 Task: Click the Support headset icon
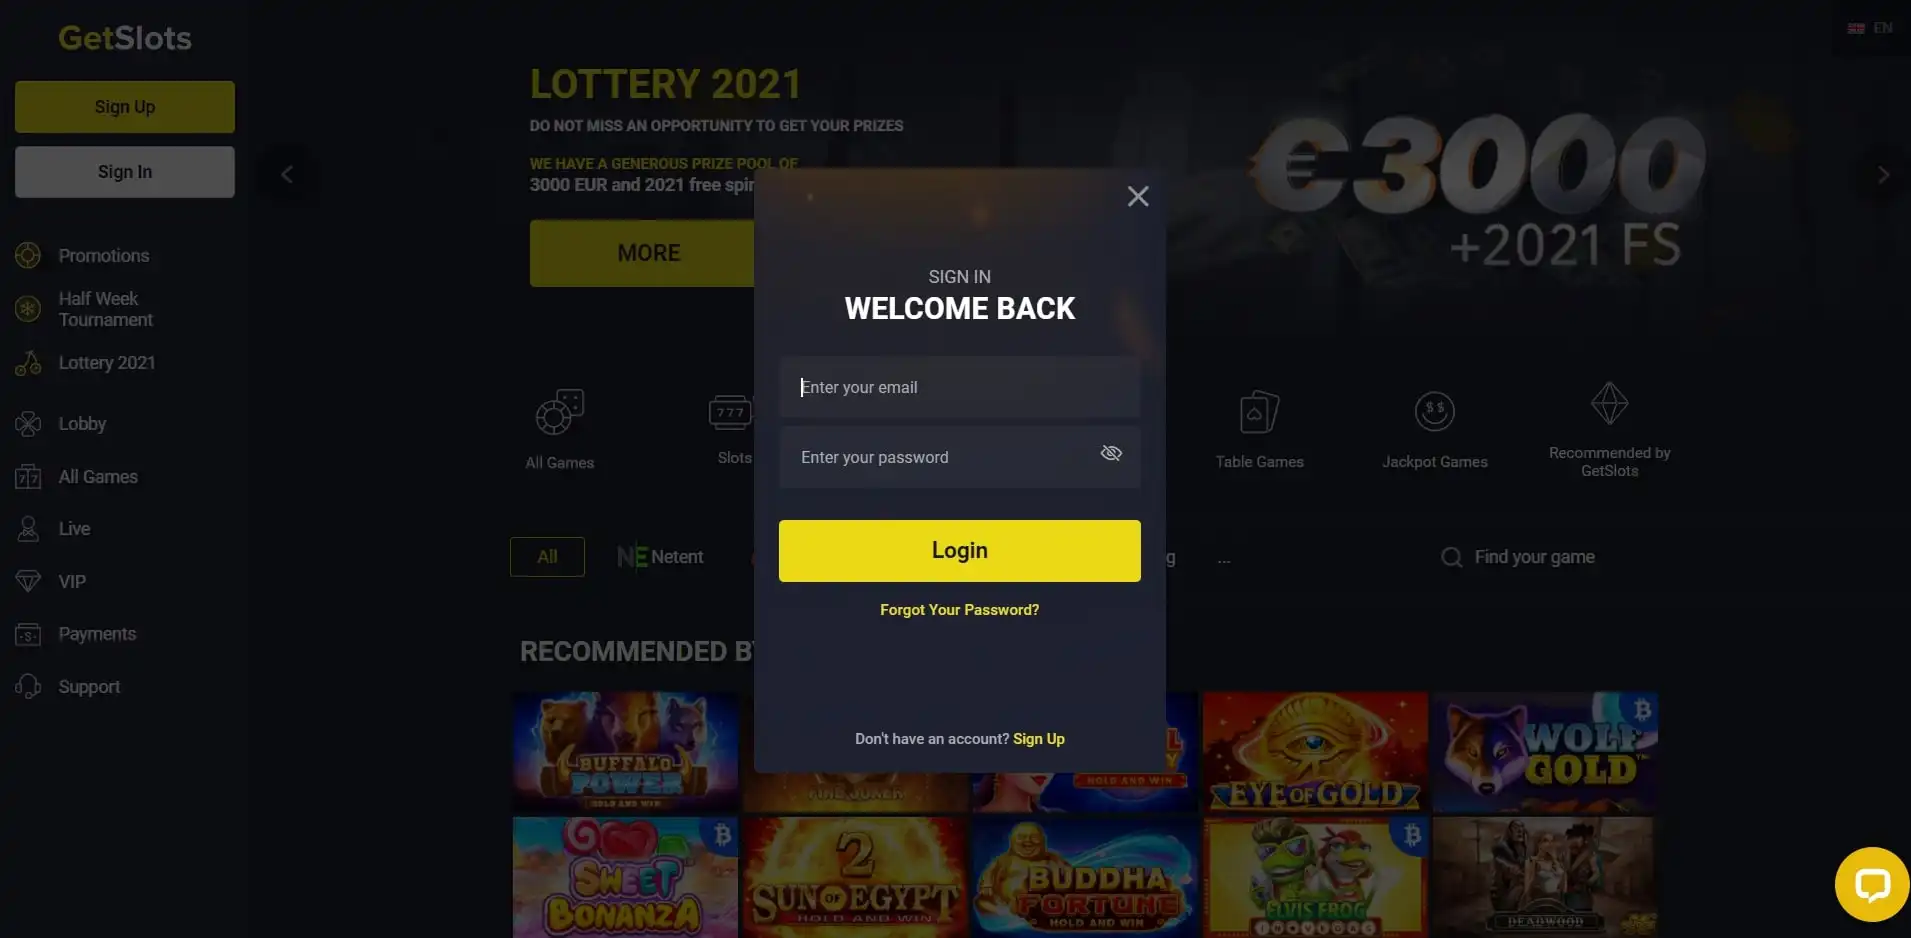[28, 686]
